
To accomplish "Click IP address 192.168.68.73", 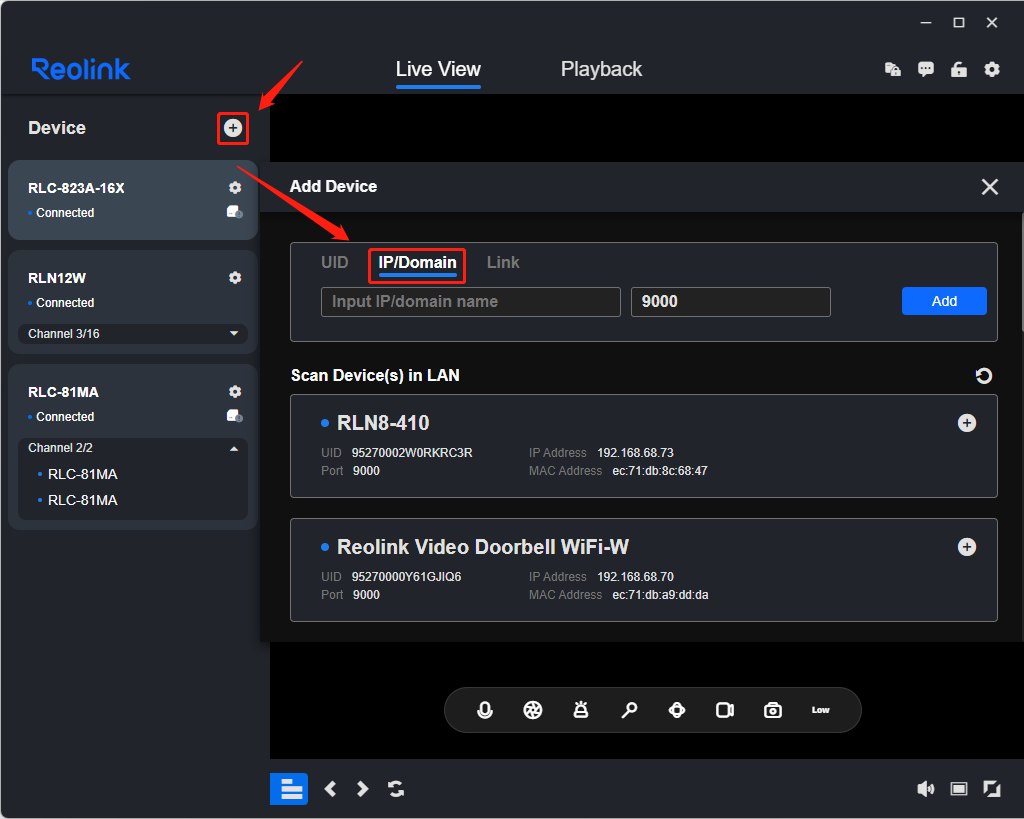I will coord(635,453).
